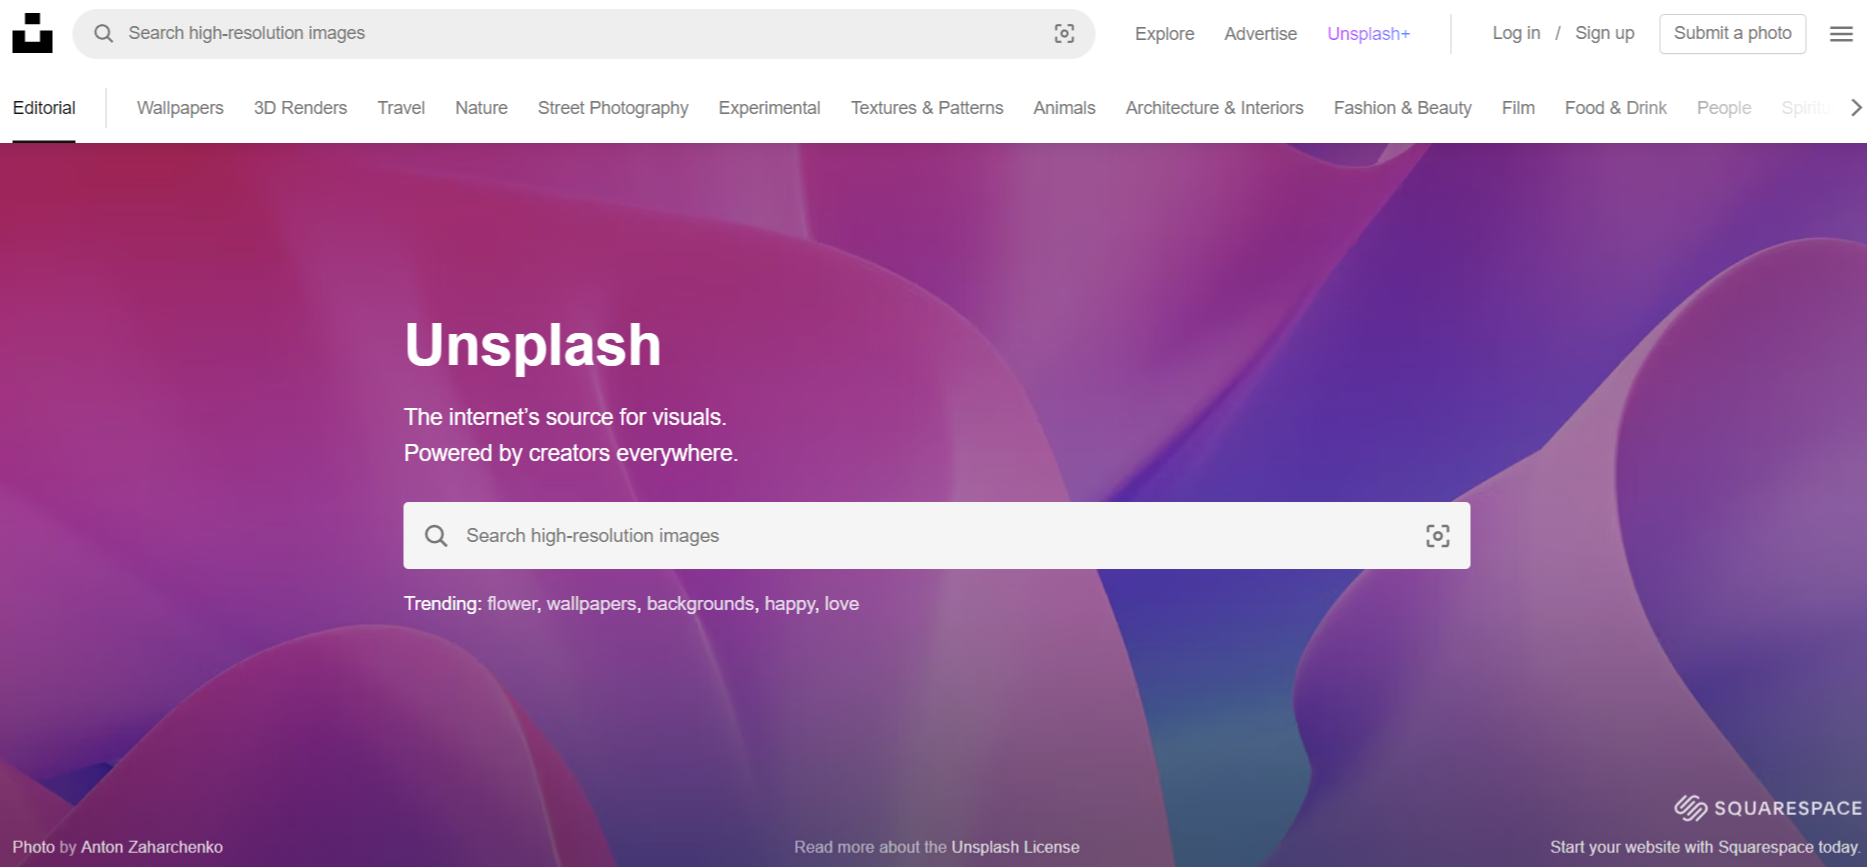Open visual search in the hero search box
1867x867 pixels.
tap(1437, 536)
